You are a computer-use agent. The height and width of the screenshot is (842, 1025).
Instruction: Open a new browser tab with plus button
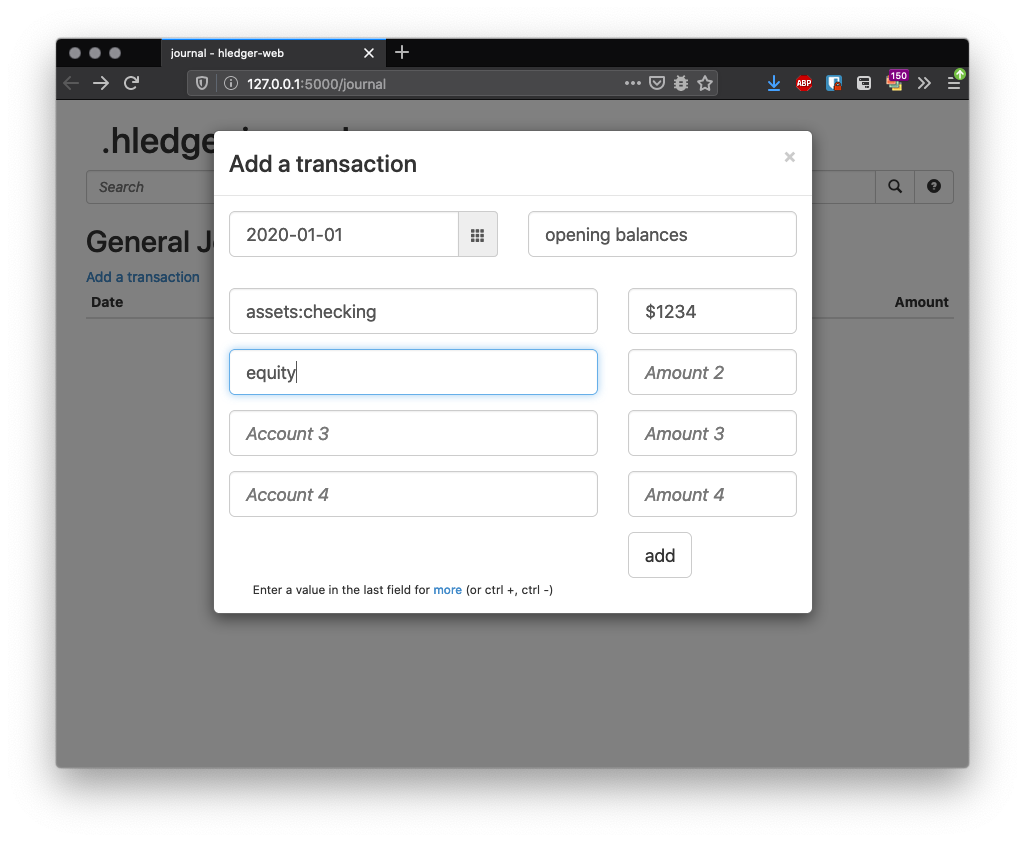(x=401, y=53)
